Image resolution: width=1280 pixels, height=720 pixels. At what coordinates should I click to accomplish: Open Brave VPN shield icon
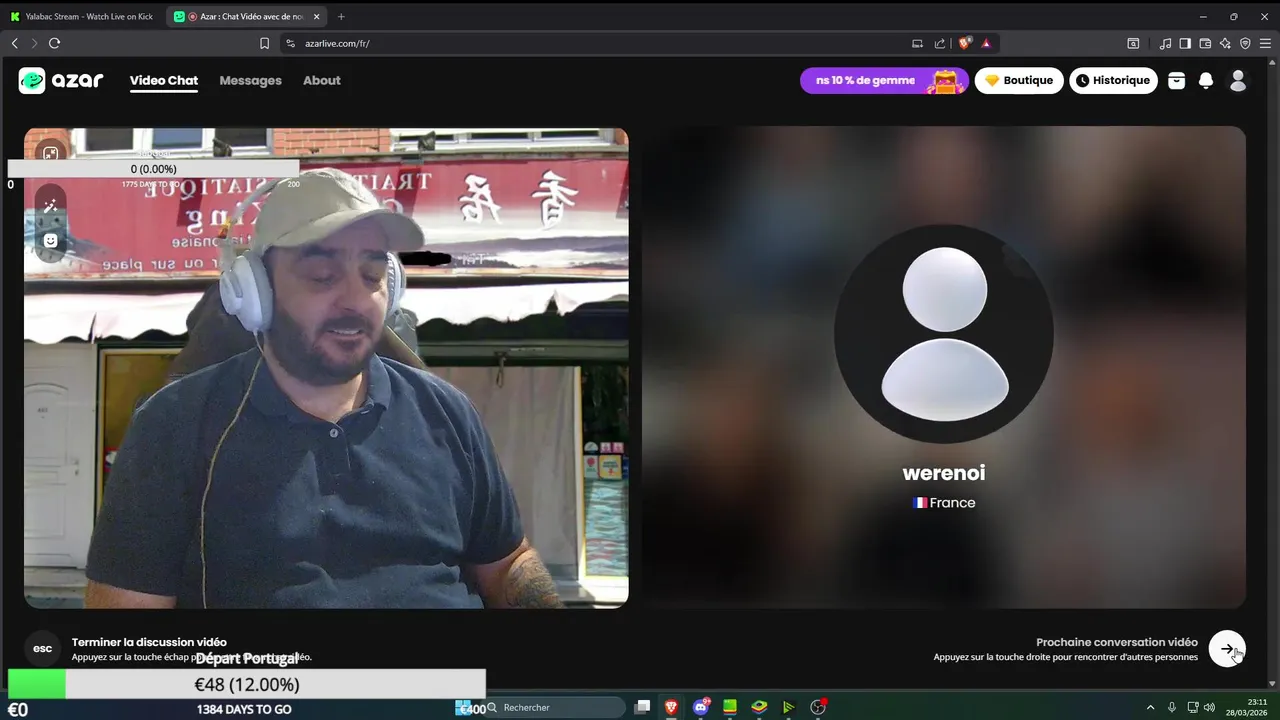point(1245,43)
